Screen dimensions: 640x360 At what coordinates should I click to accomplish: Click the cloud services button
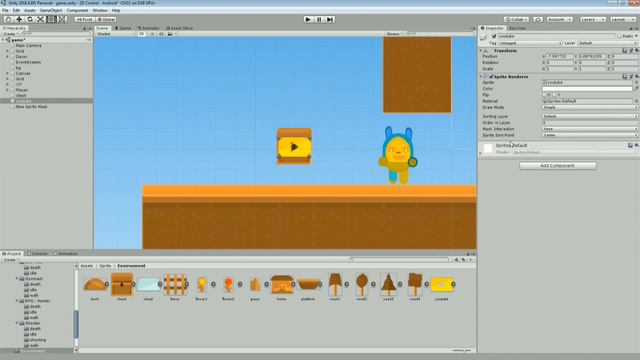point(538,19)
